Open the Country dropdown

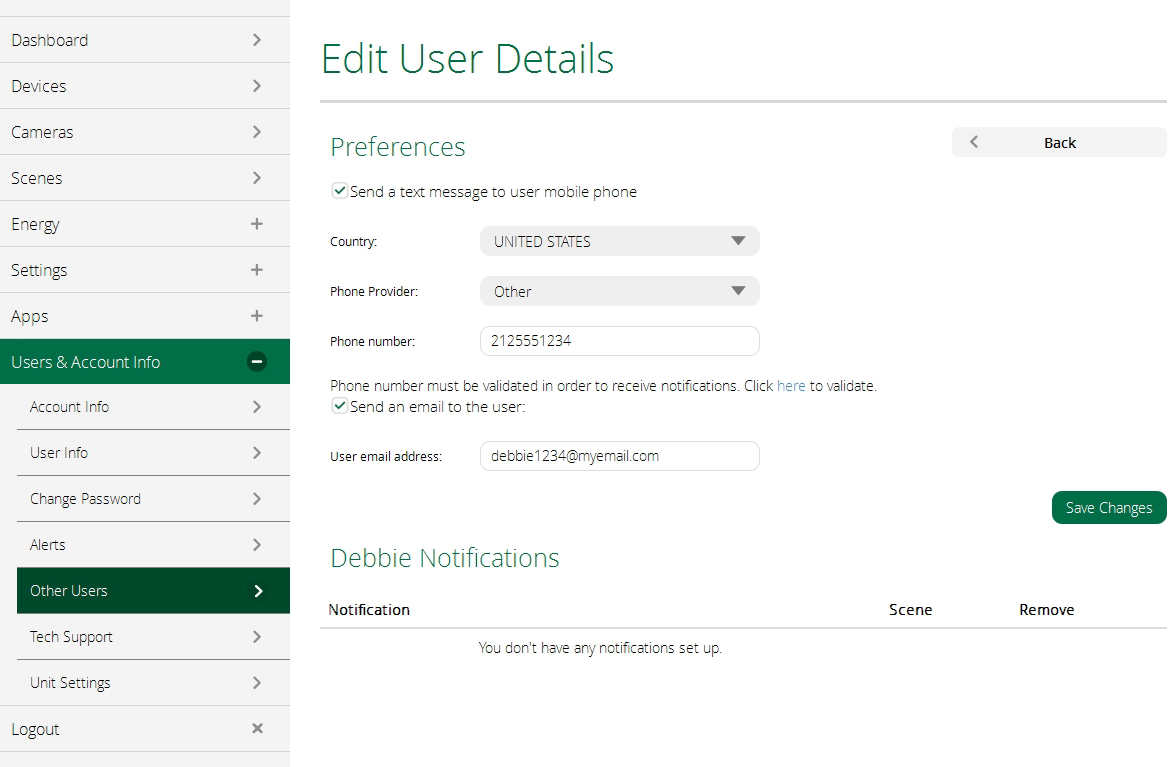[x=619, y=241]
